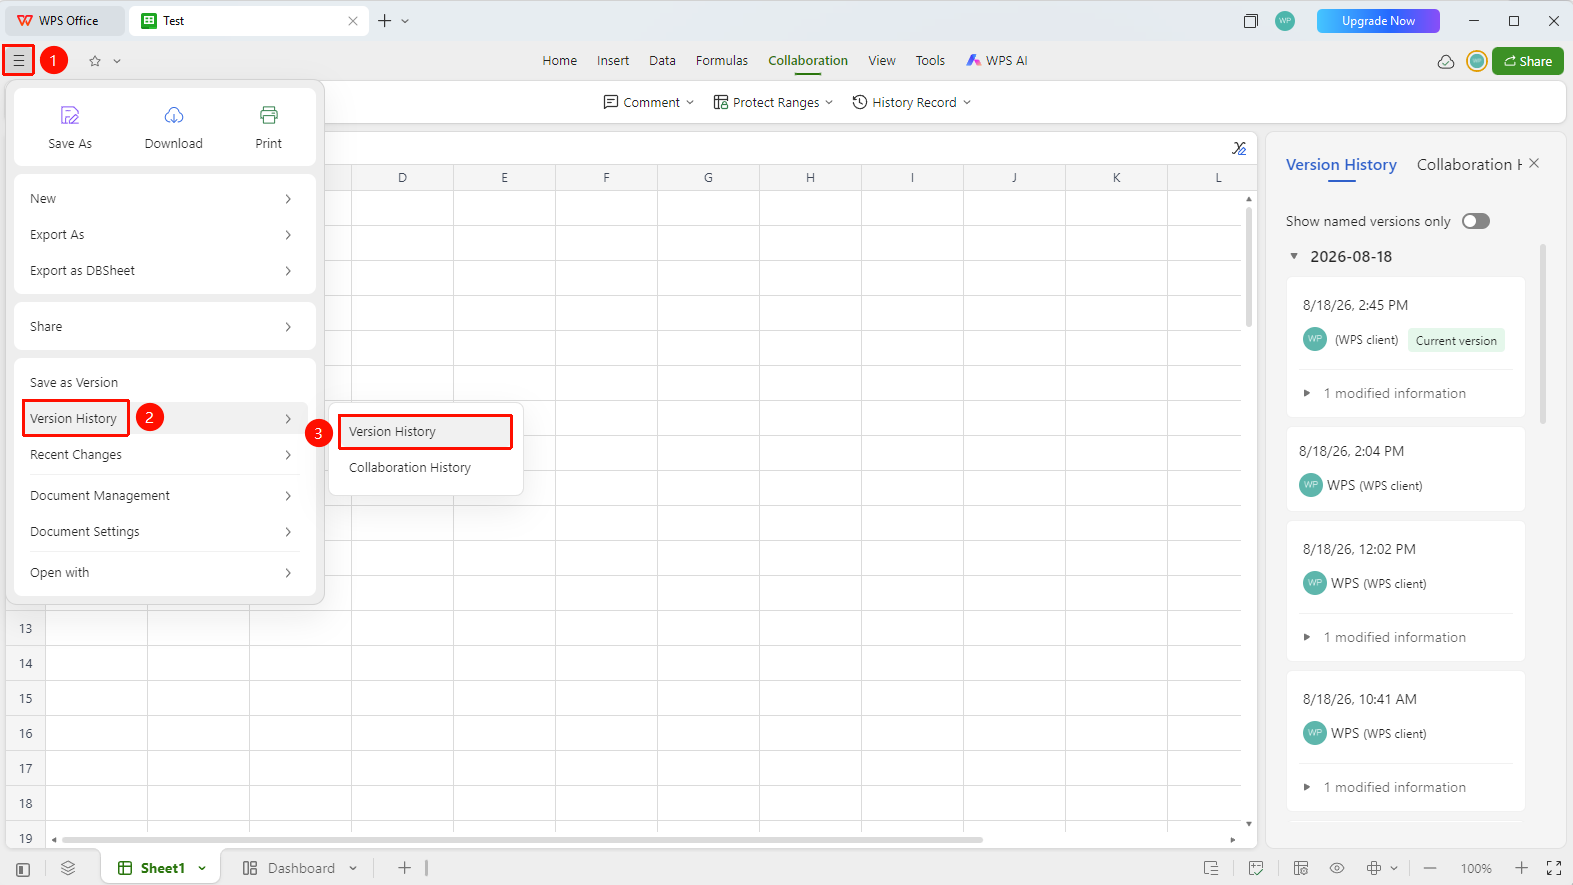The image size is (1573, 885).
Task: Open the History Record dropdown
Action: tap(912, 102)
